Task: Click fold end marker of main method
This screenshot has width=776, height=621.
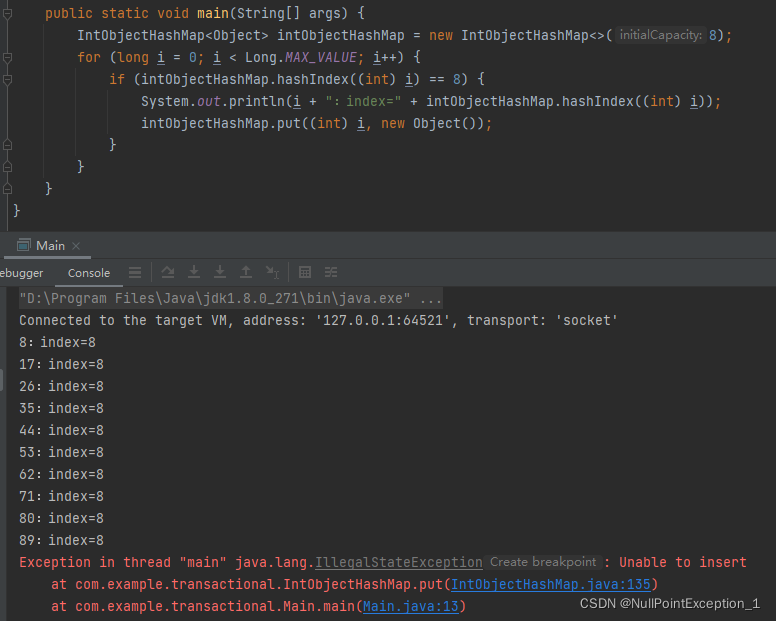Action: pos(7,189)
